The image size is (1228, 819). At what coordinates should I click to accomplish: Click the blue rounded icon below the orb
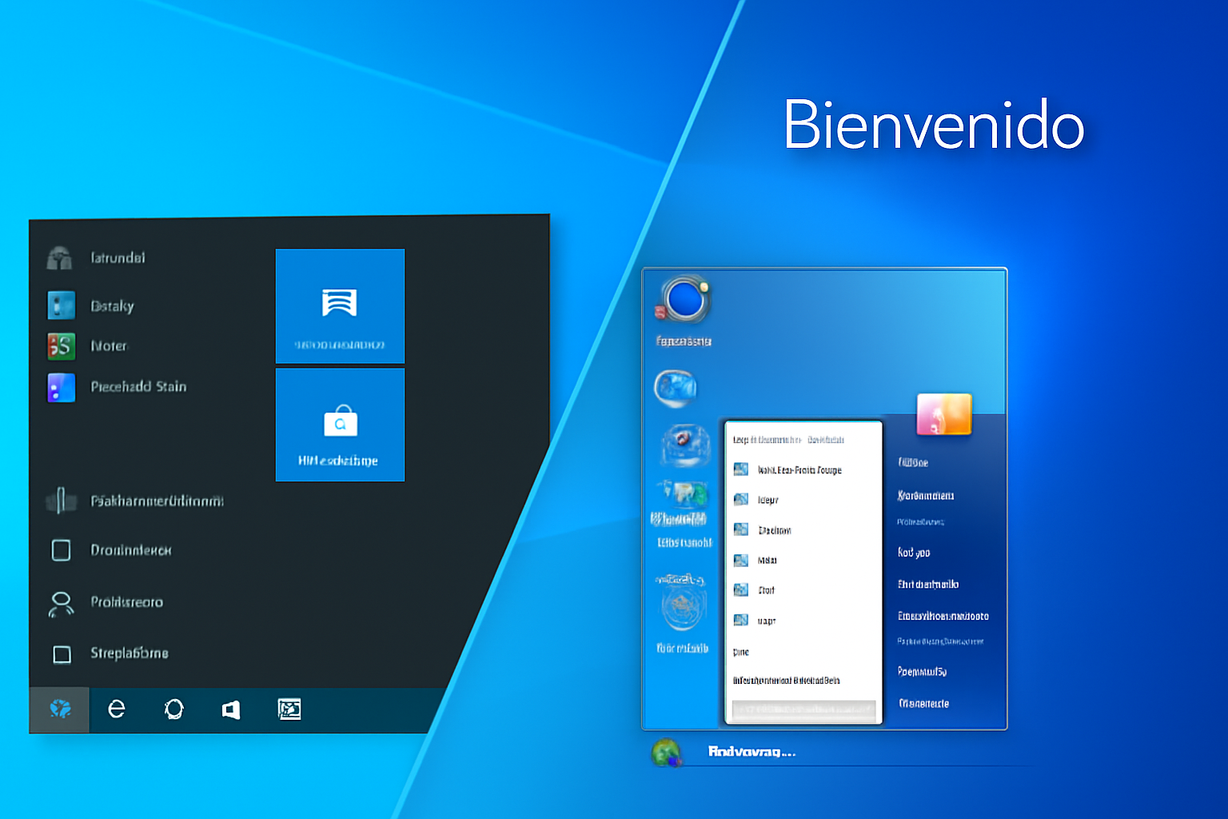(x=677, y=386)
